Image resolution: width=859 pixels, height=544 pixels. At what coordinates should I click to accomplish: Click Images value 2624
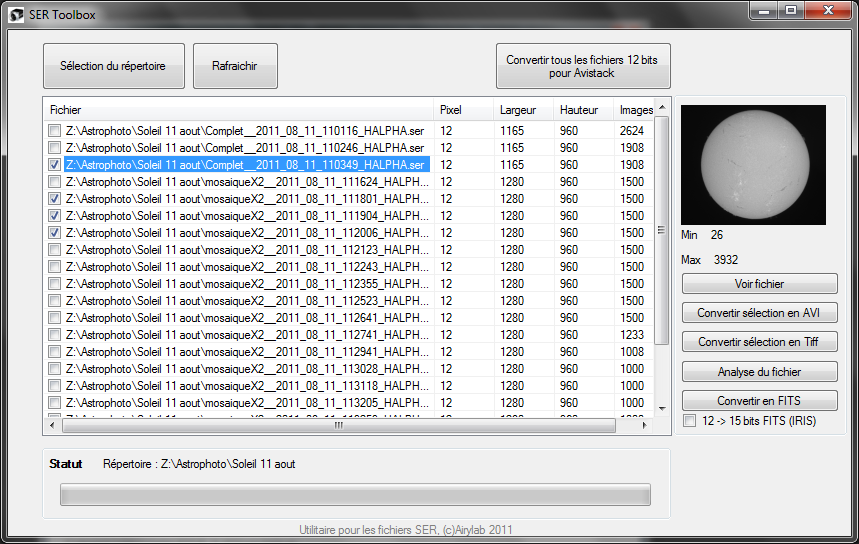pyautogui.click(x=632, y=130)
